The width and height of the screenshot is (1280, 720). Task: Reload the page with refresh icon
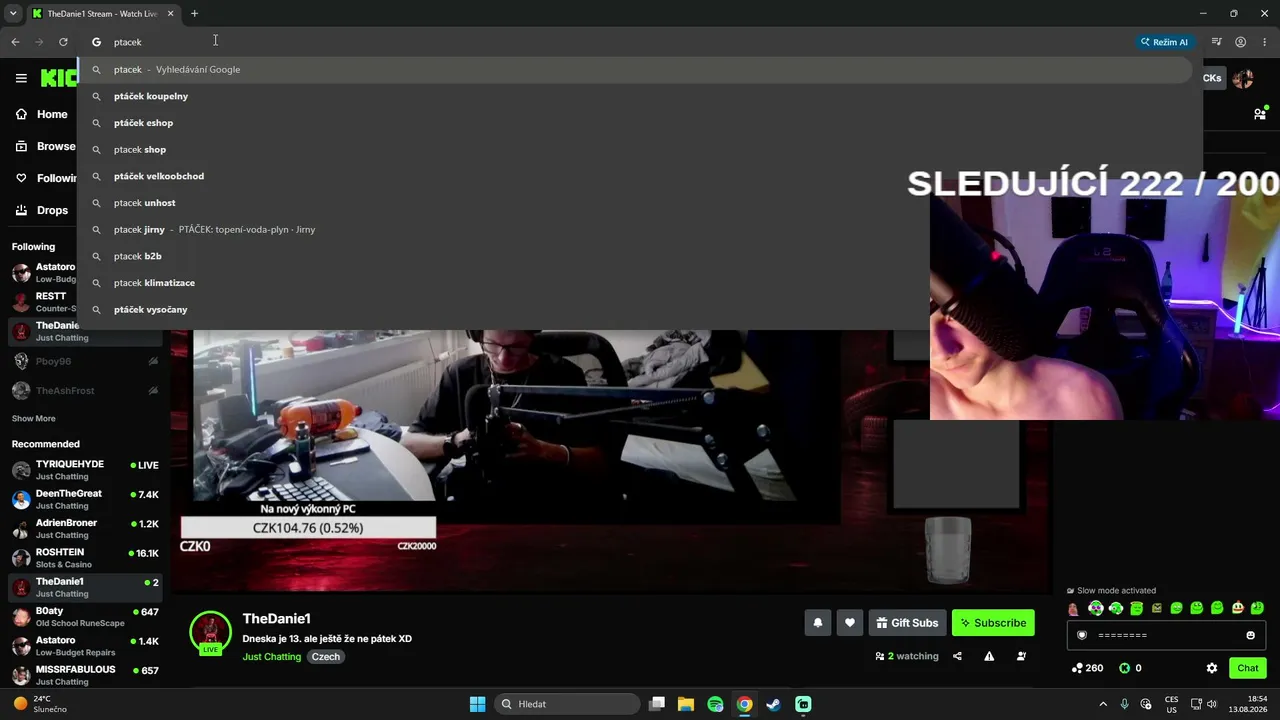pyautogui.click(x=63, y=42)
